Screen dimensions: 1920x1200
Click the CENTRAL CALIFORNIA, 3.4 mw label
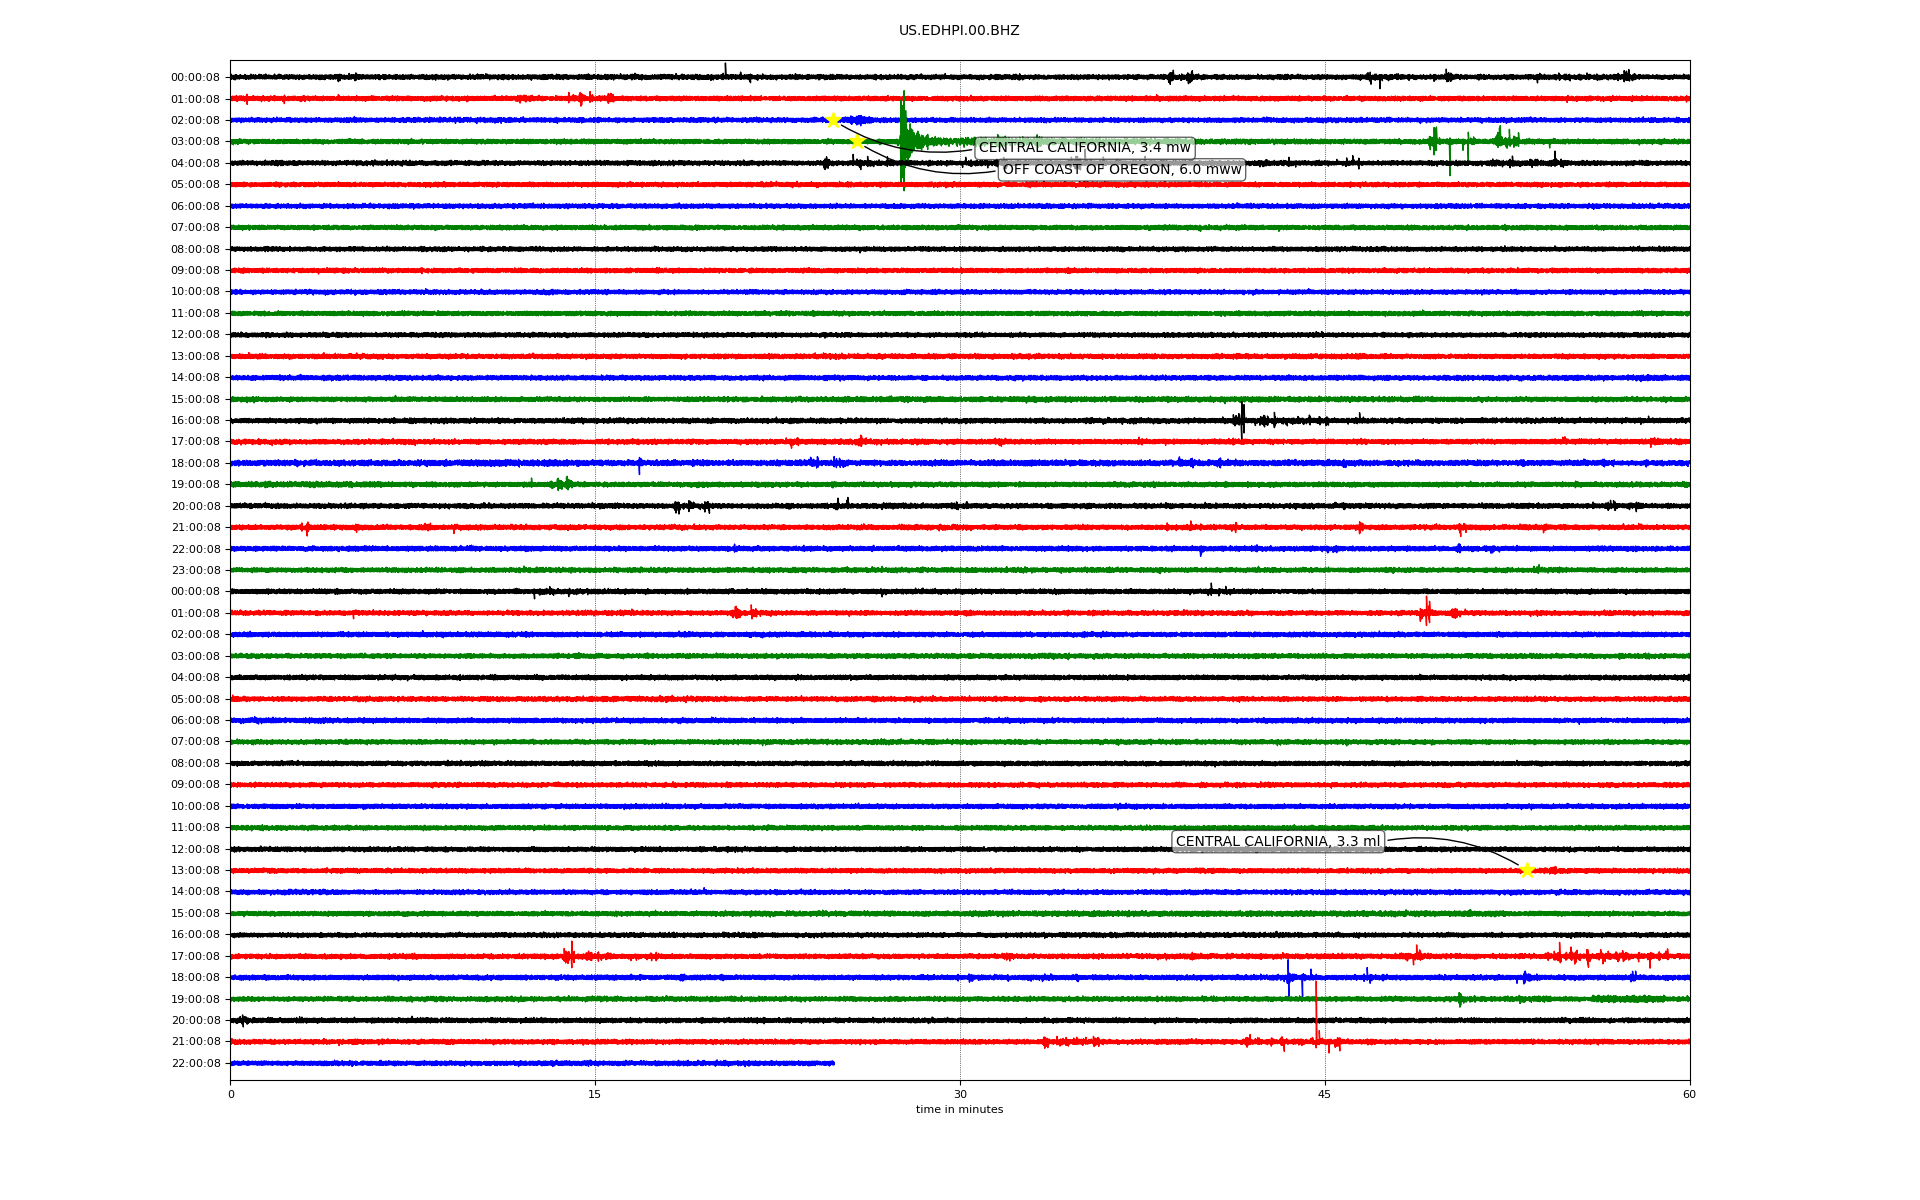pyautogui.click(x=1084, y=148)
